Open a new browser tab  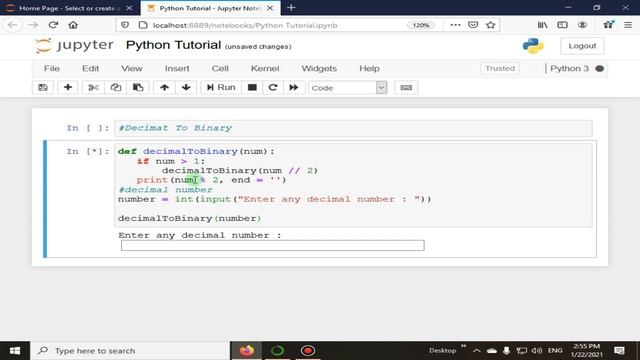pos(291,8)
